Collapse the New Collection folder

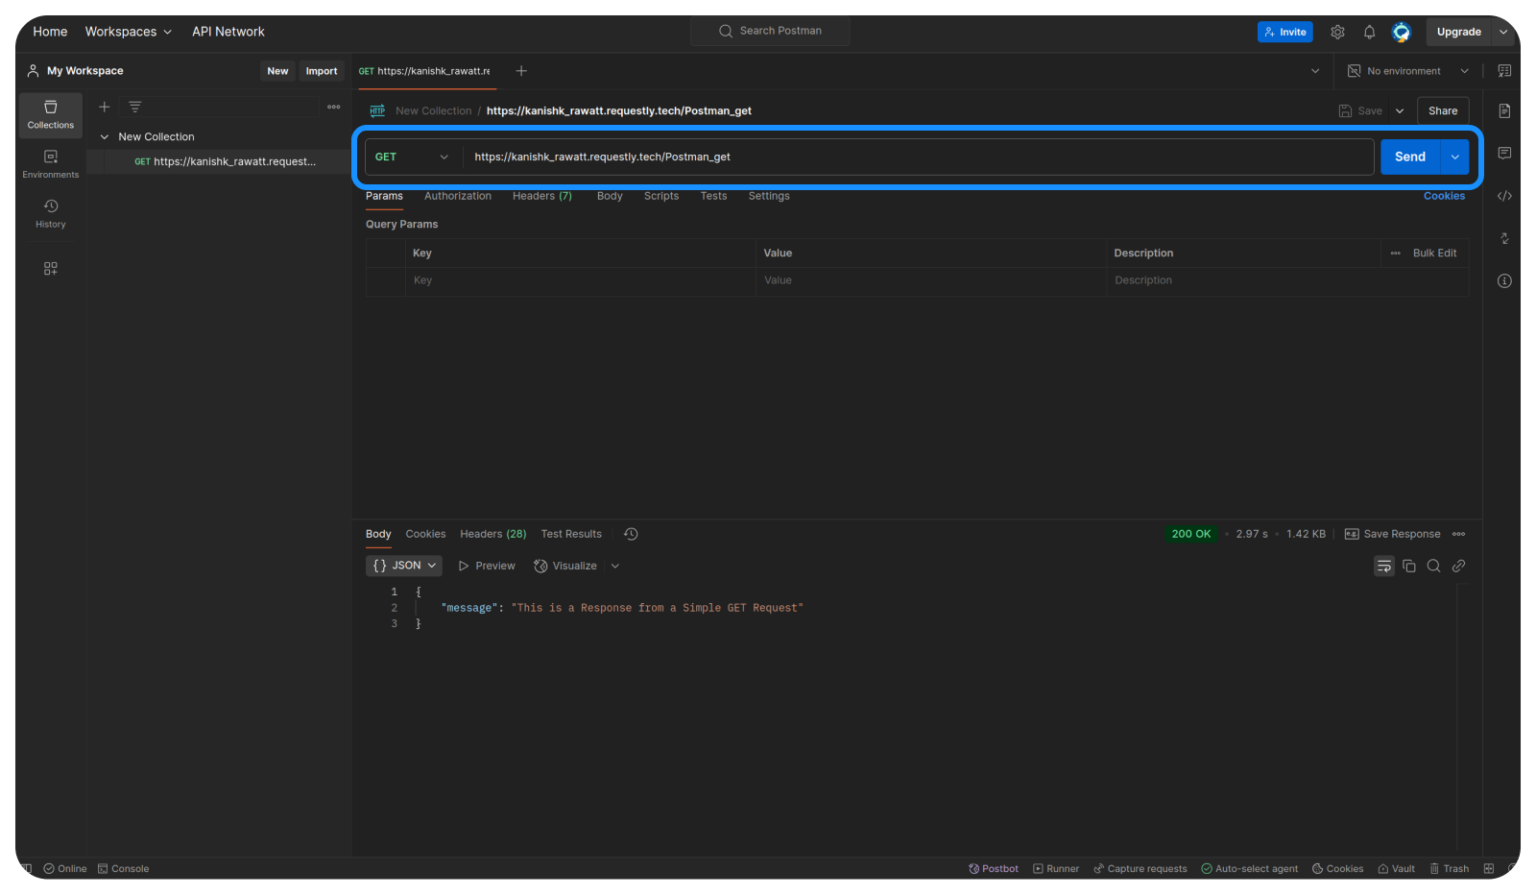point(105,136)
